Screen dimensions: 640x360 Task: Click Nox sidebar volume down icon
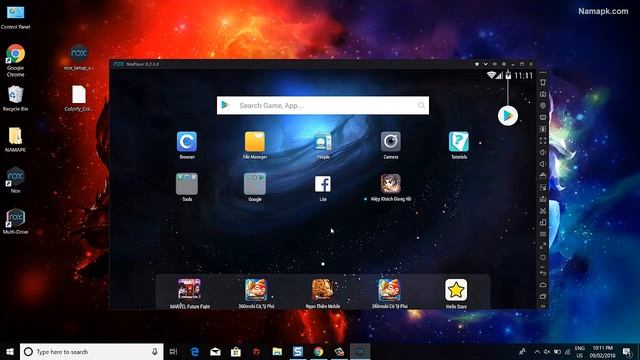click(543, 164)
